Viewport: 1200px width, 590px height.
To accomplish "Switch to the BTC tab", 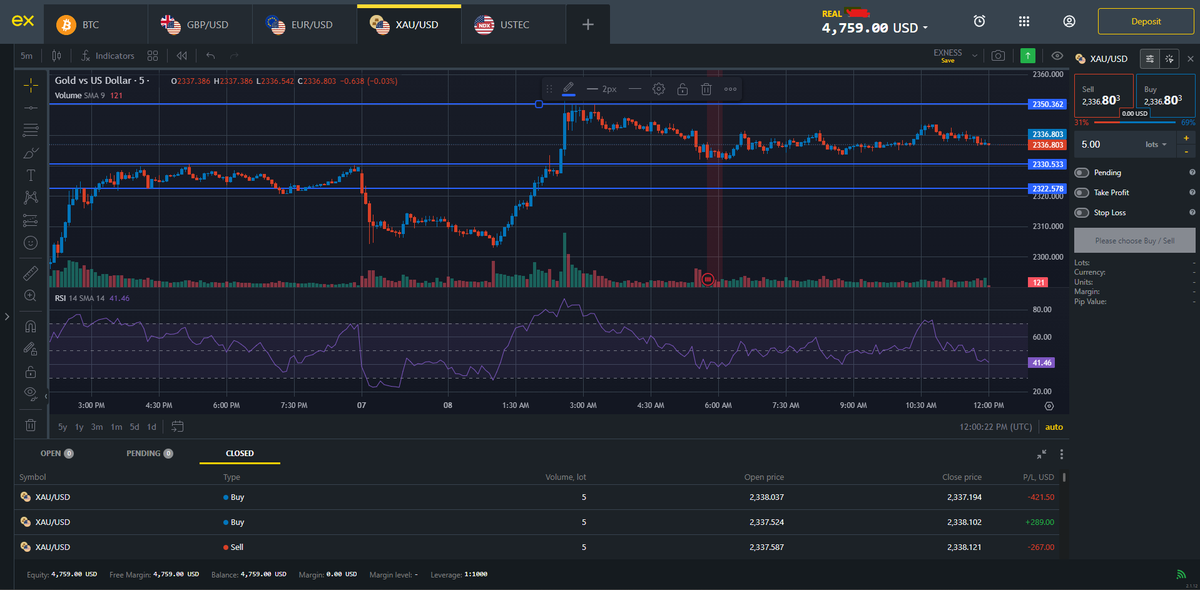I will click(x=96, y=24).
